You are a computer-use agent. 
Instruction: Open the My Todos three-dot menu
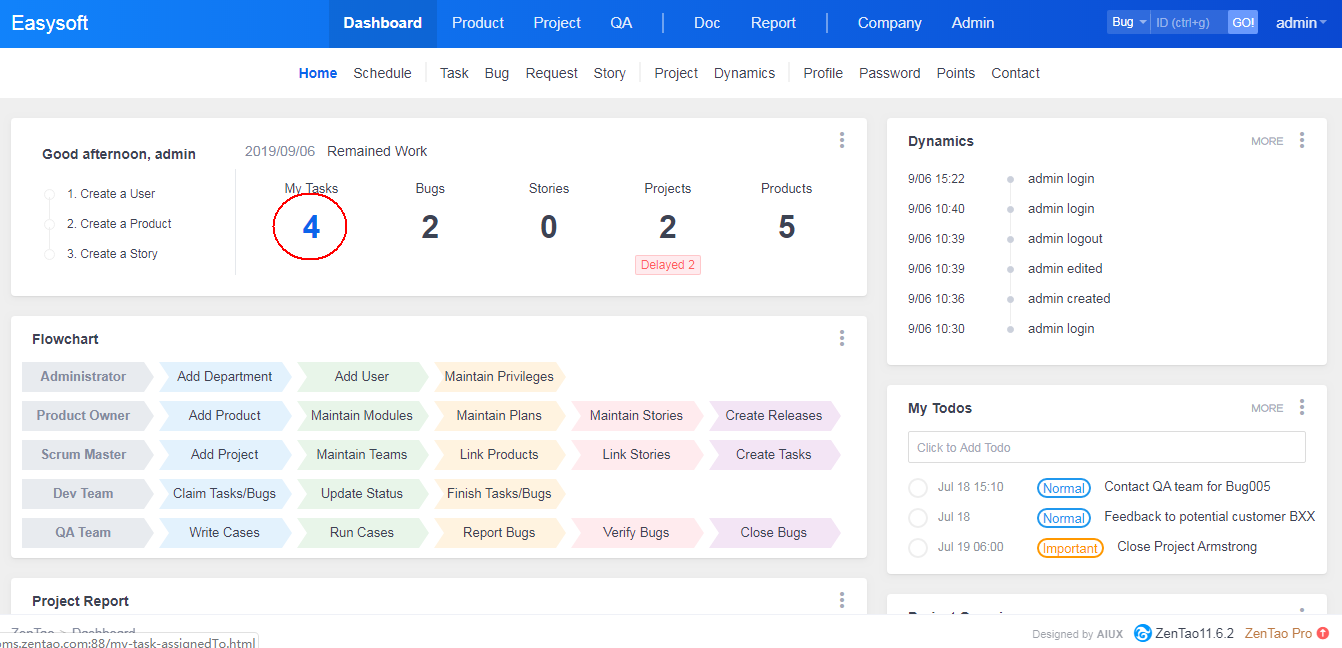pyautogui.click(x=1301, y=407)
